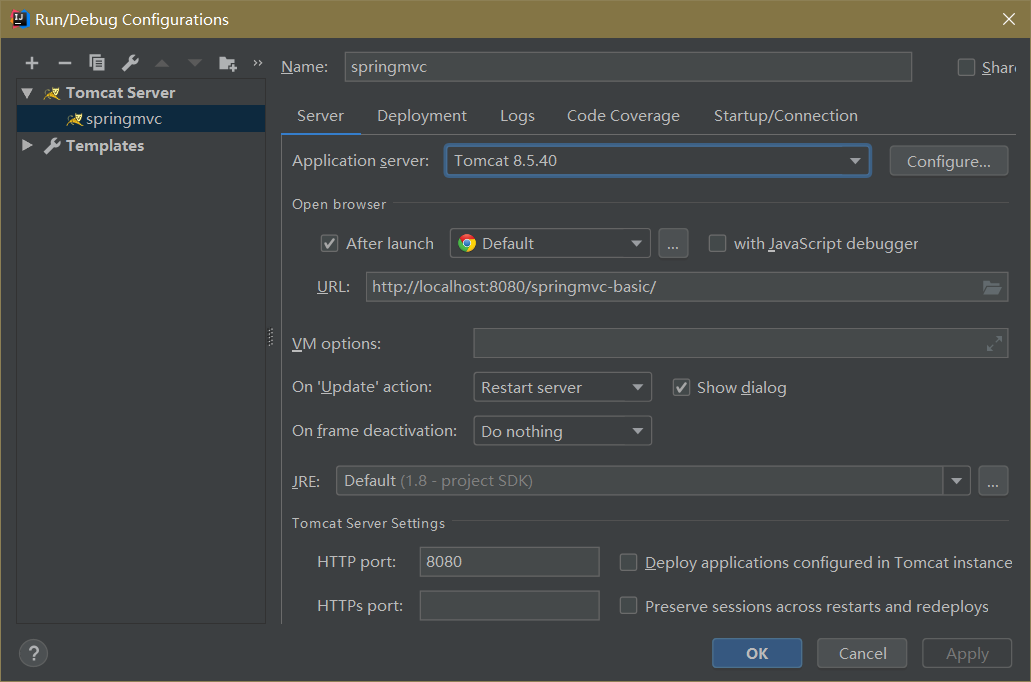Click the Add New Configuration plus icon
The height and width of the screenshot is (682, 1031).
click(32, 63)
